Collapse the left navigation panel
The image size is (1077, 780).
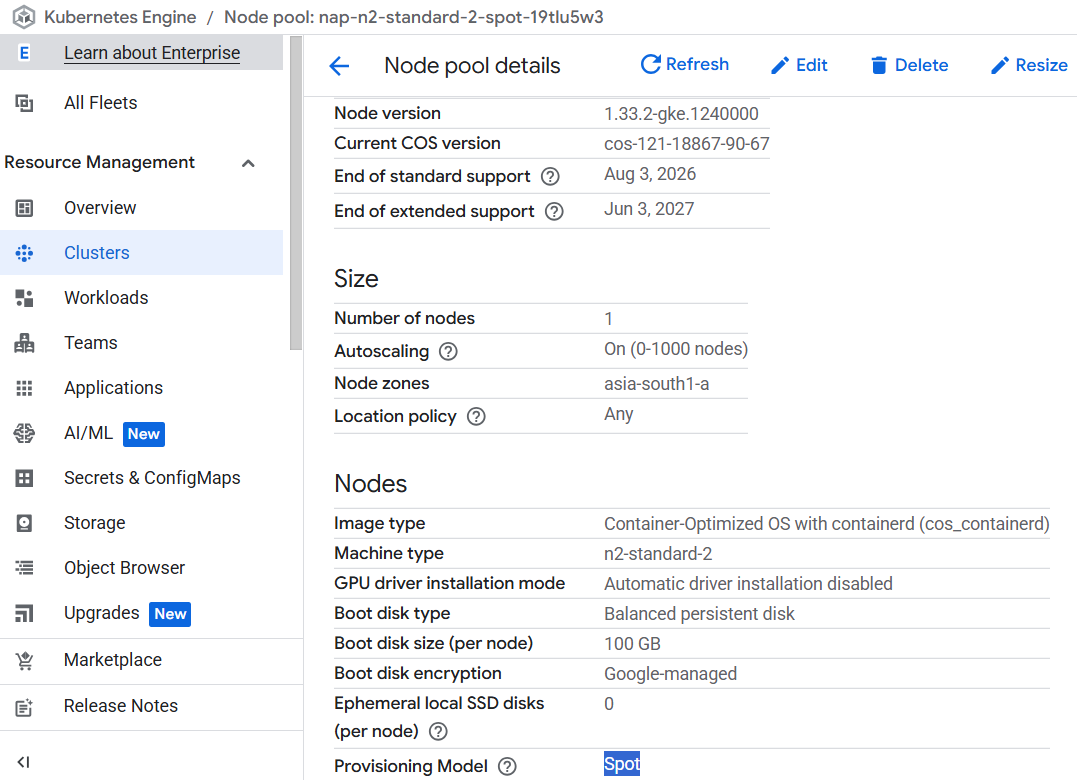[24, 762]
